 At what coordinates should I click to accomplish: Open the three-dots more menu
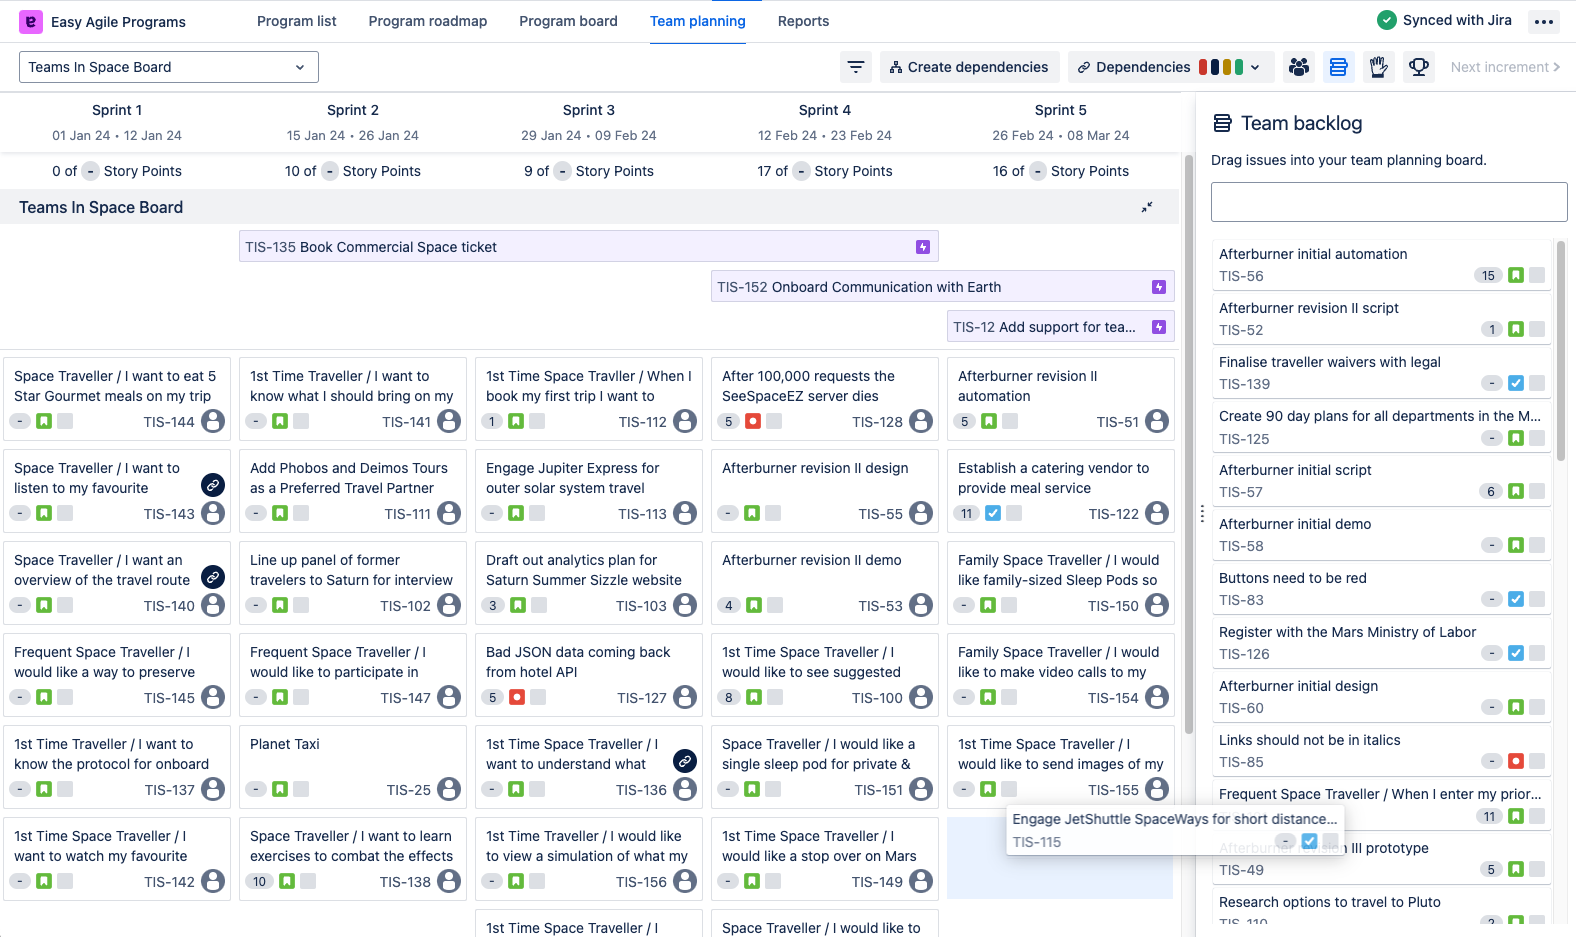1544,21
